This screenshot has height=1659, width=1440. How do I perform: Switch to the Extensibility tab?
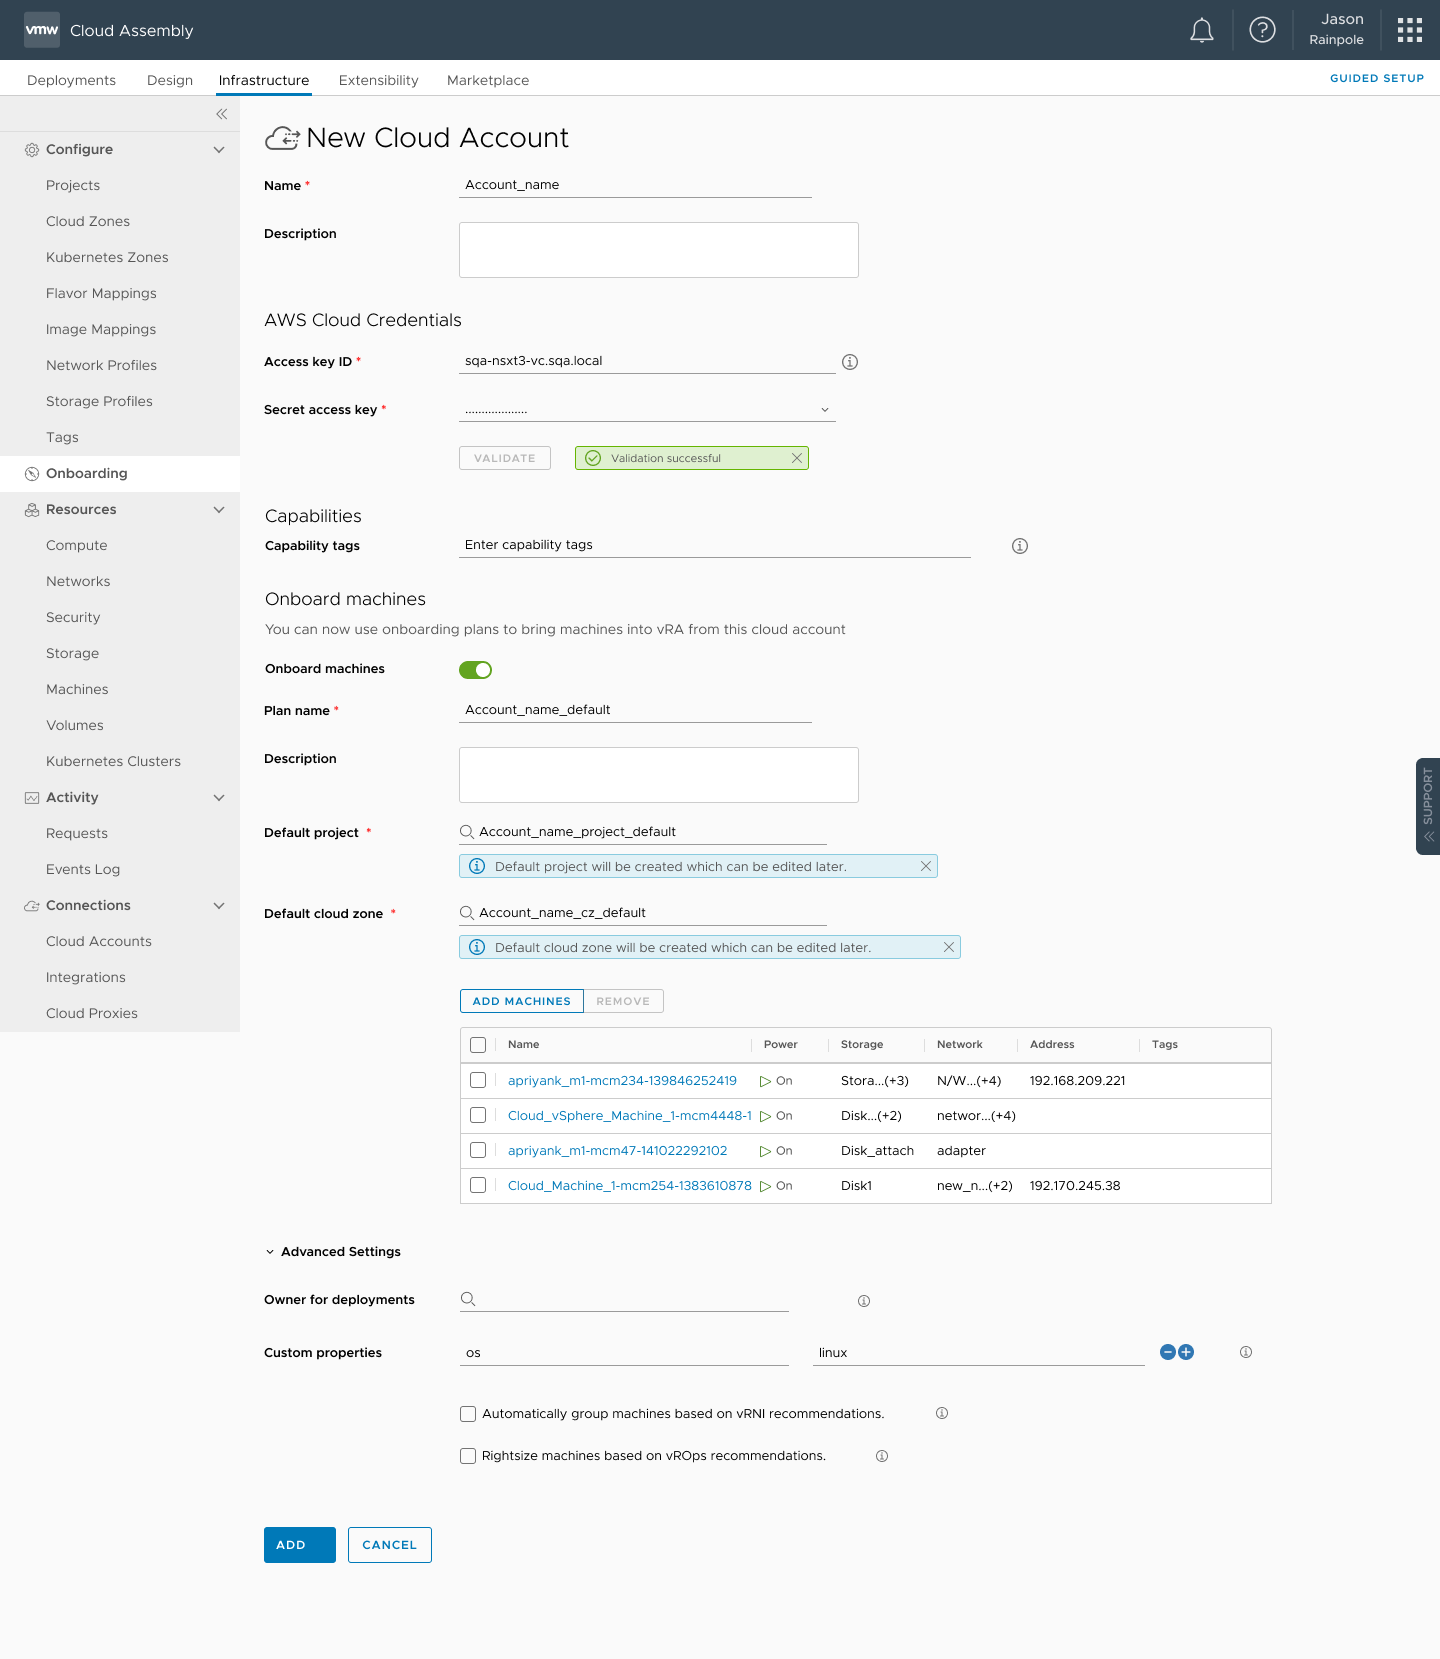click(x=378, y=80)
